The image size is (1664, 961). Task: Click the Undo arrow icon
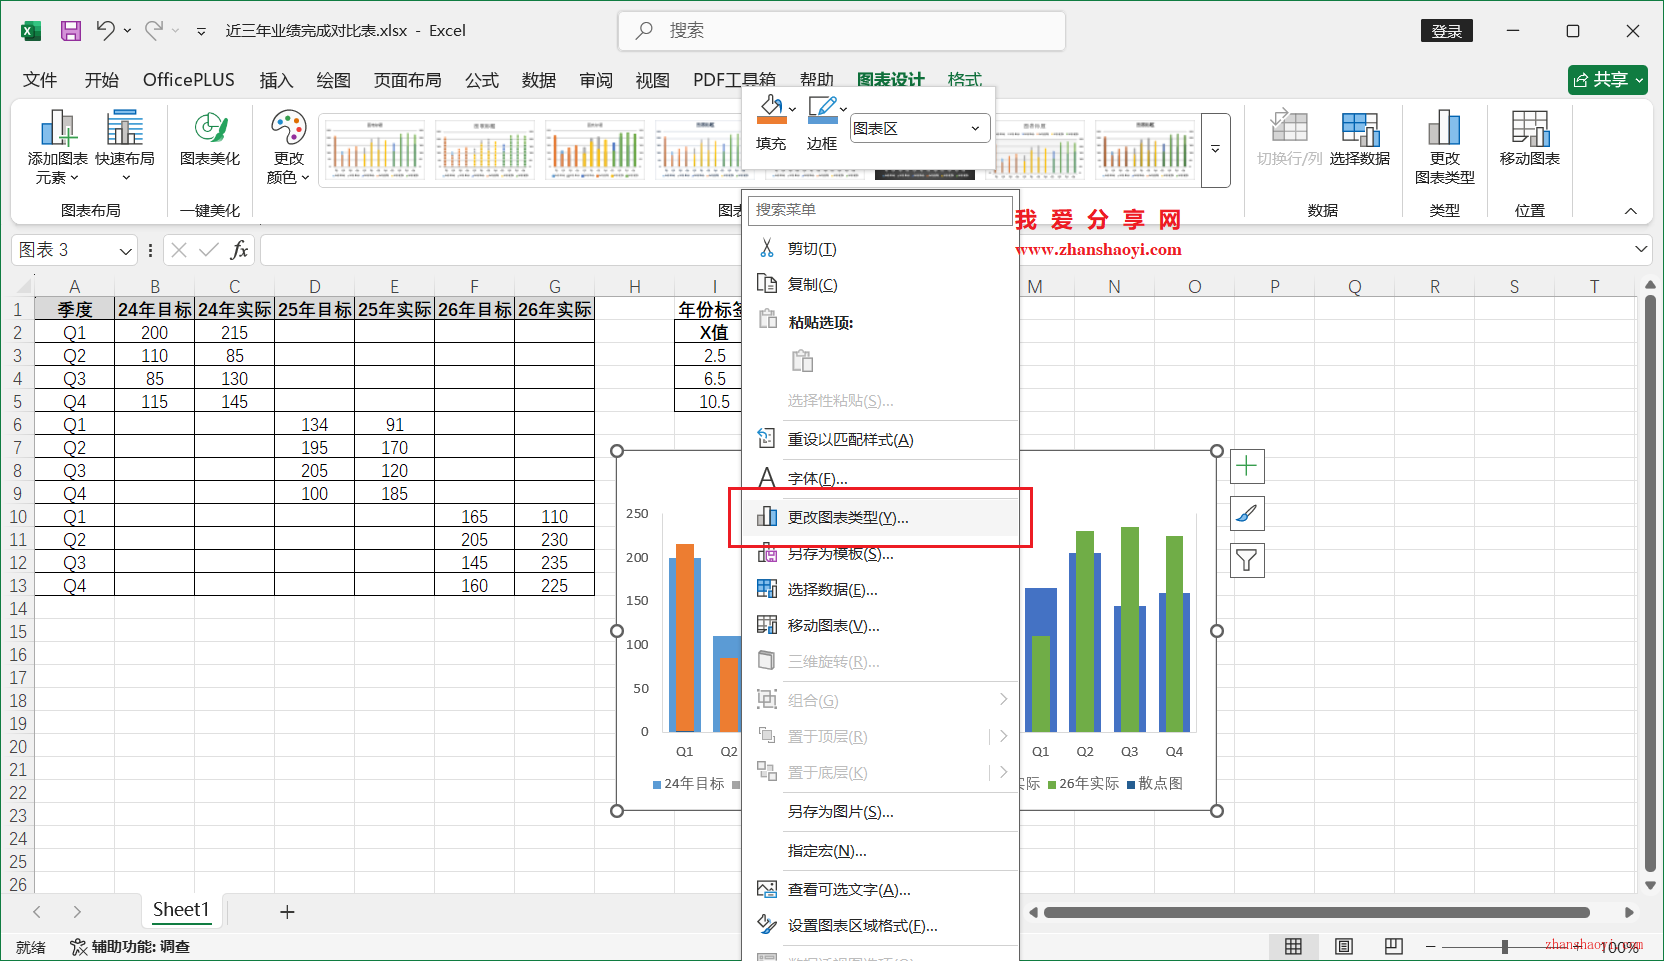105,31
